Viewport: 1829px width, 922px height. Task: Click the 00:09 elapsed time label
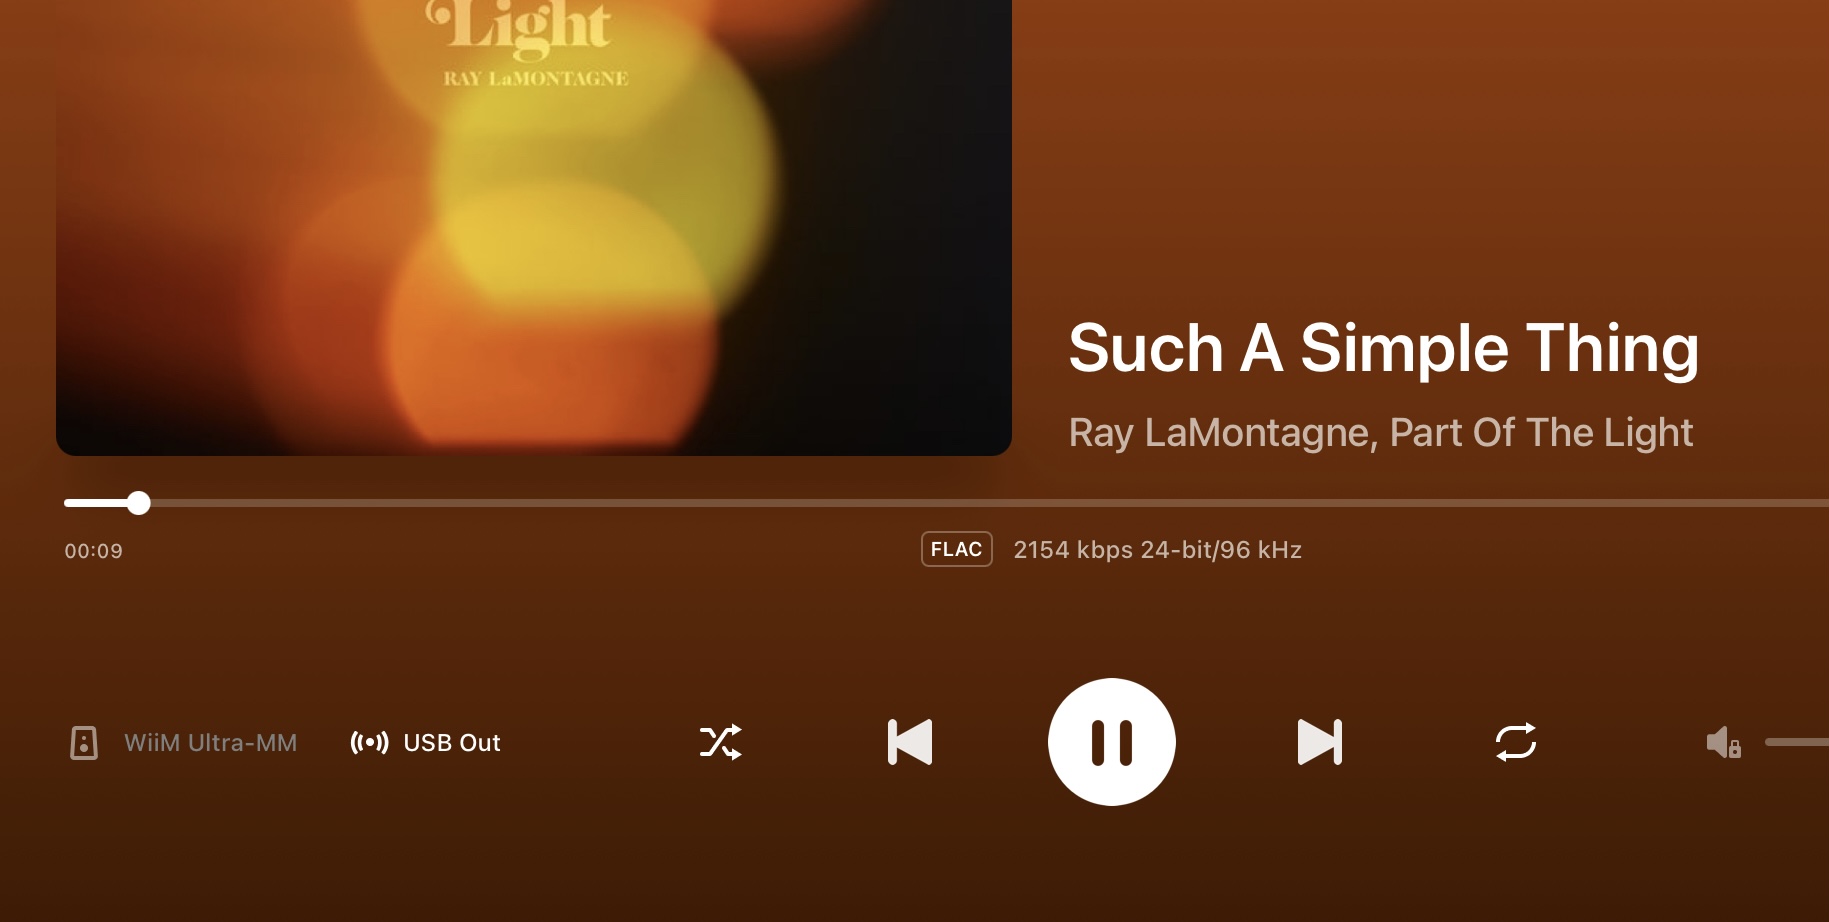pos(94,551)
